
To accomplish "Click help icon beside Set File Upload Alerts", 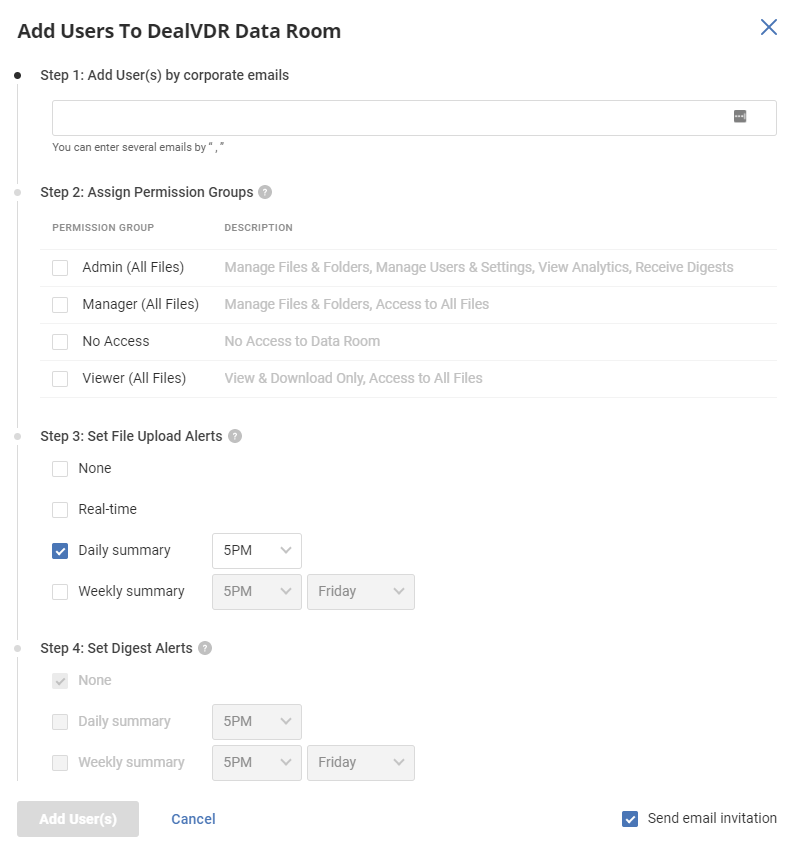I will click(235, 436).
